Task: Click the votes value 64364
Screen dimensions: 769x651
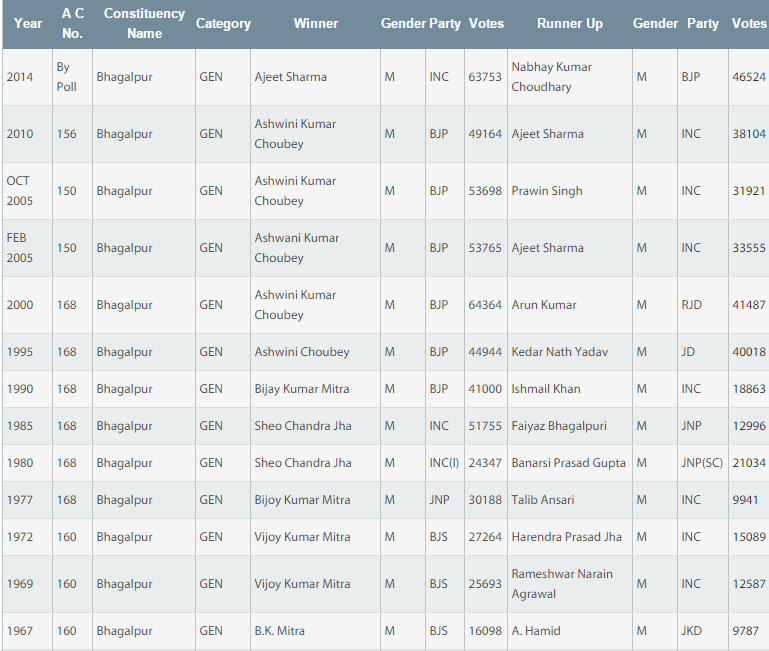Action: (x=485, y=305)
